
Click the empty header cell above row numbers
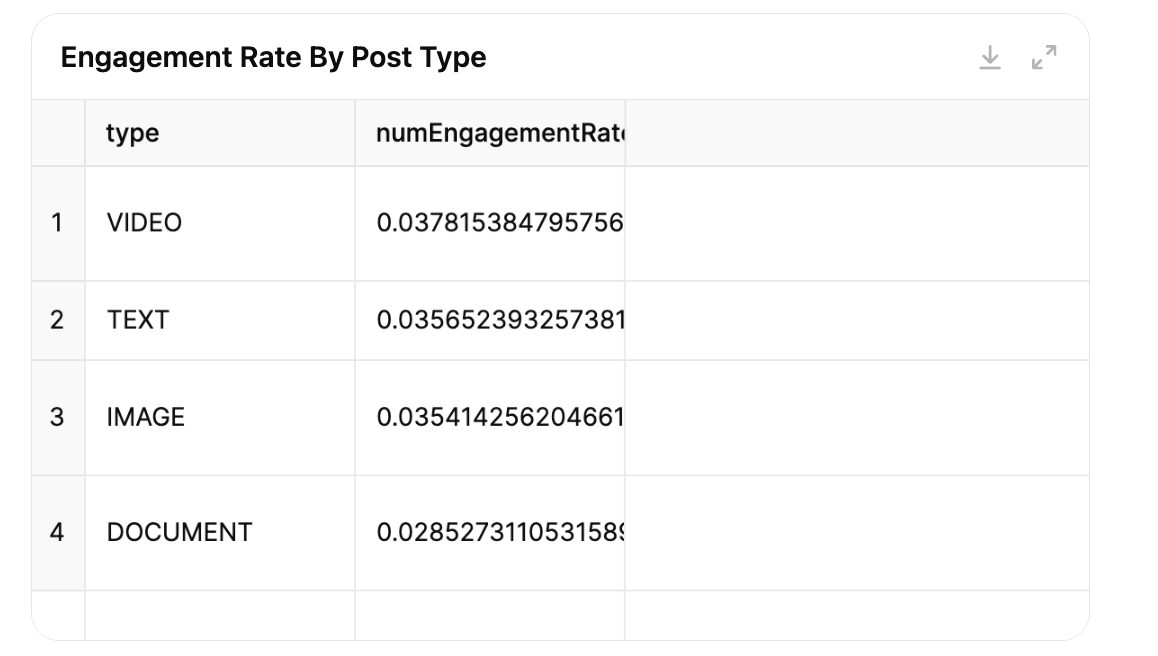tap(58, 133)
